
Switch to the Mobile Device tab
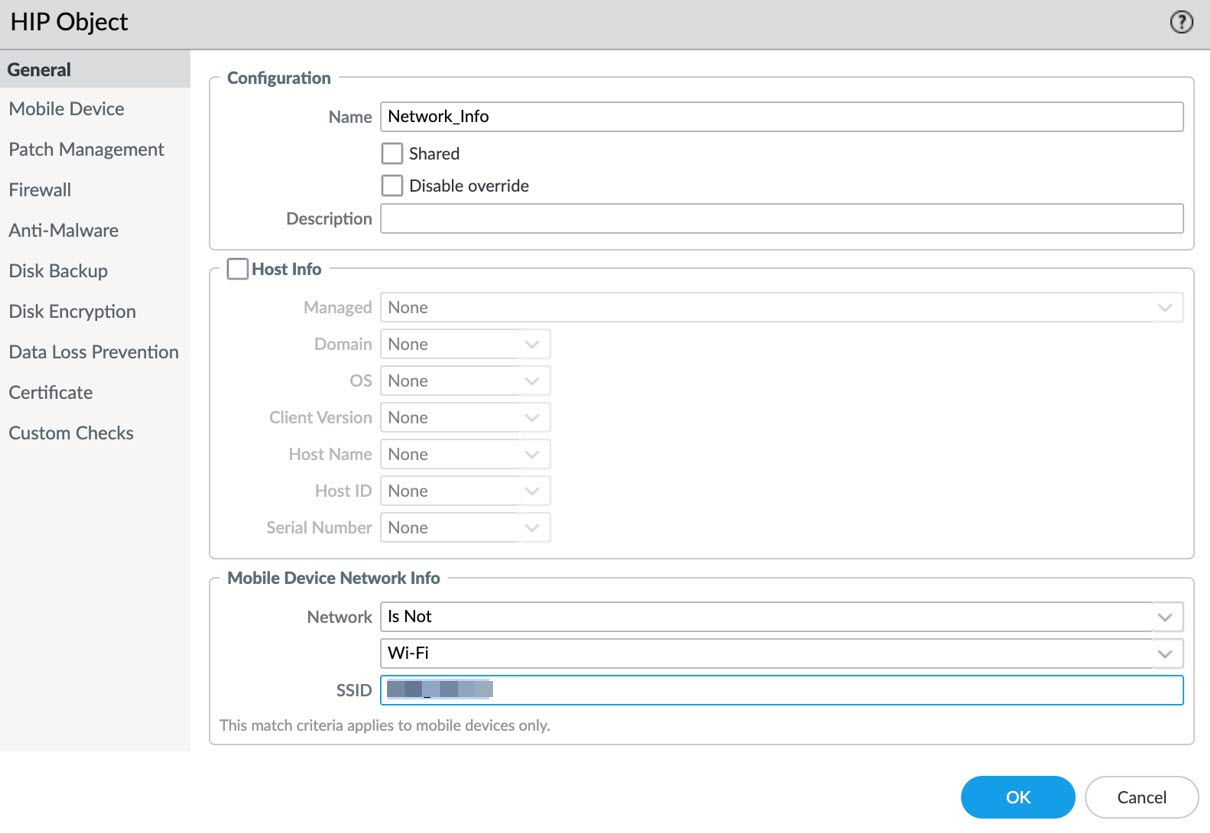click(x=67, y=109)
